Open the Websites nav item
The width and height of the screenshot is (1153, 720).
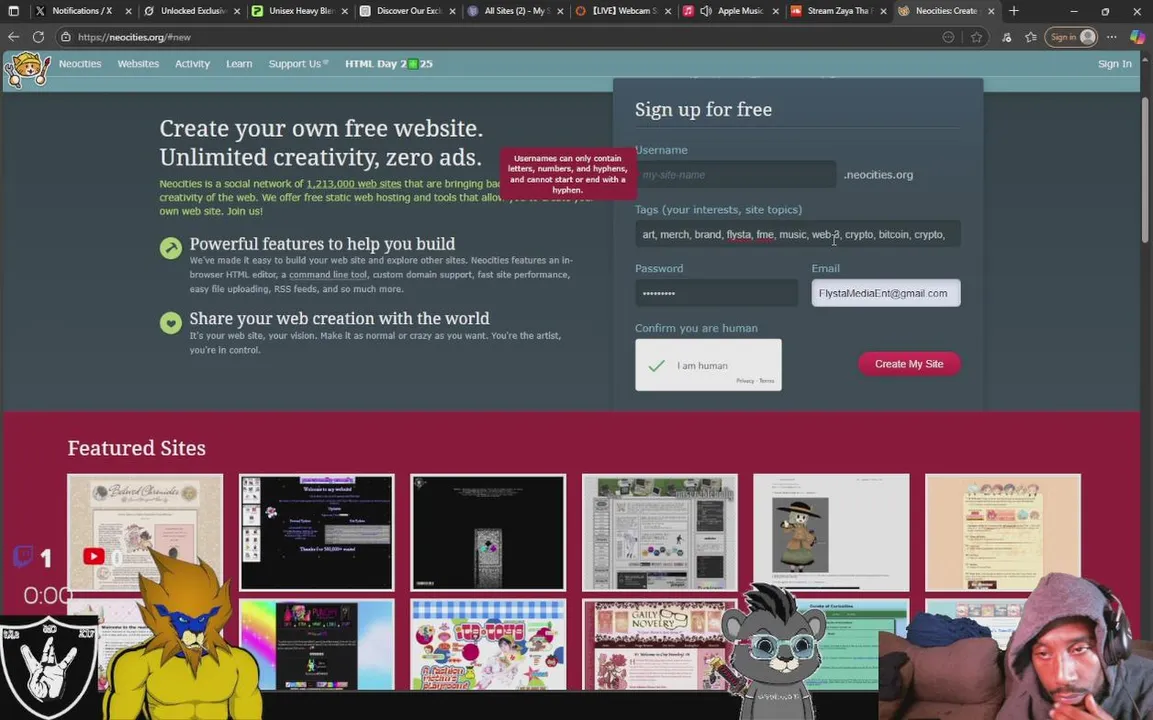[x=138, y=64]
